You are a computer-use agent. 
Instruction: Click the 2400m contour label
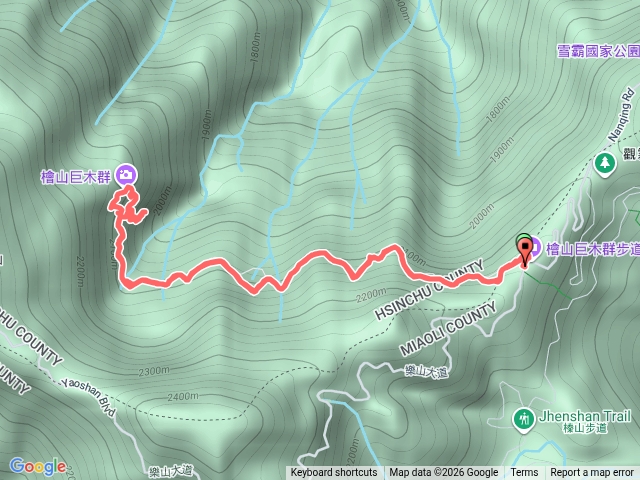(x=182, y=396)
